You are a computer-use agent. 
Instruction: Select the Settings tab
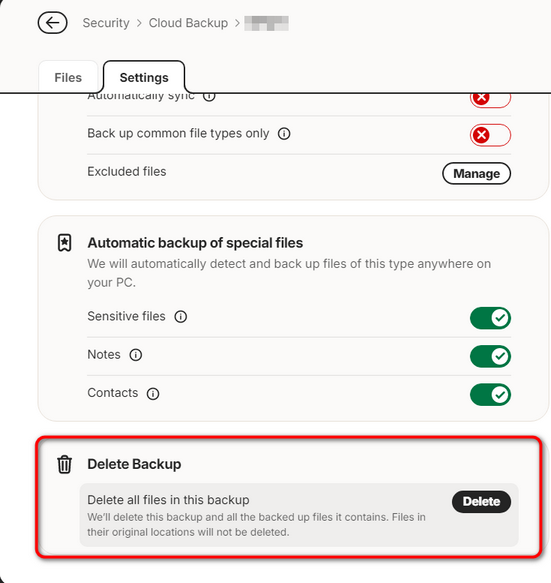[144, 77]
